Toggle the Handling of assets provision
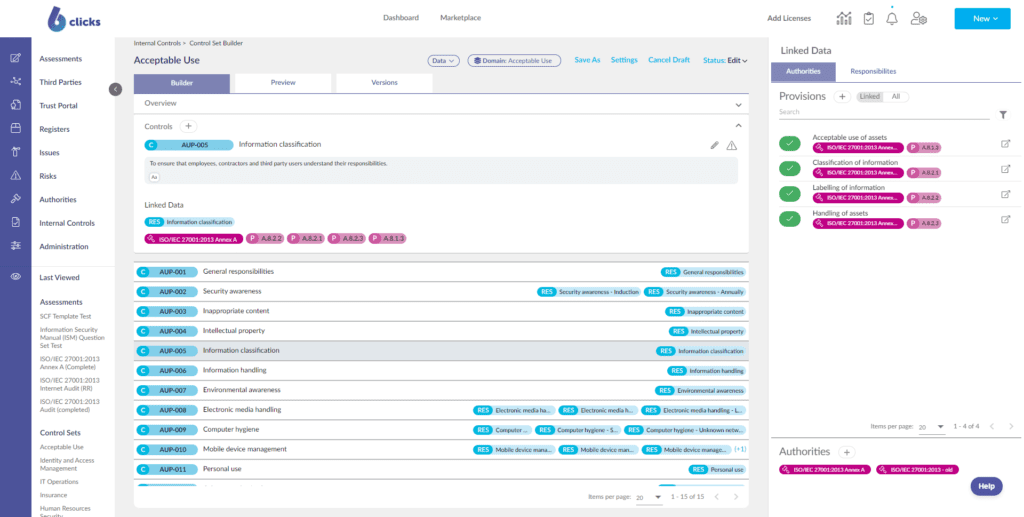The height and width of the screenshot is (517, 1024). coord(790,218)
